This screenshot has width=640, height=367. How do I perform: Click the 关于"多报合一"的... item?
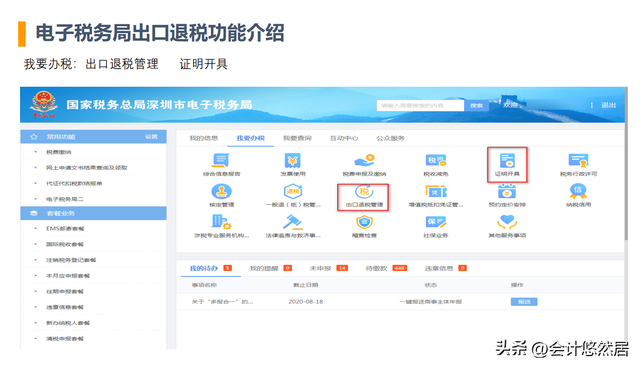pyautogui.click(x=222, y=302)
